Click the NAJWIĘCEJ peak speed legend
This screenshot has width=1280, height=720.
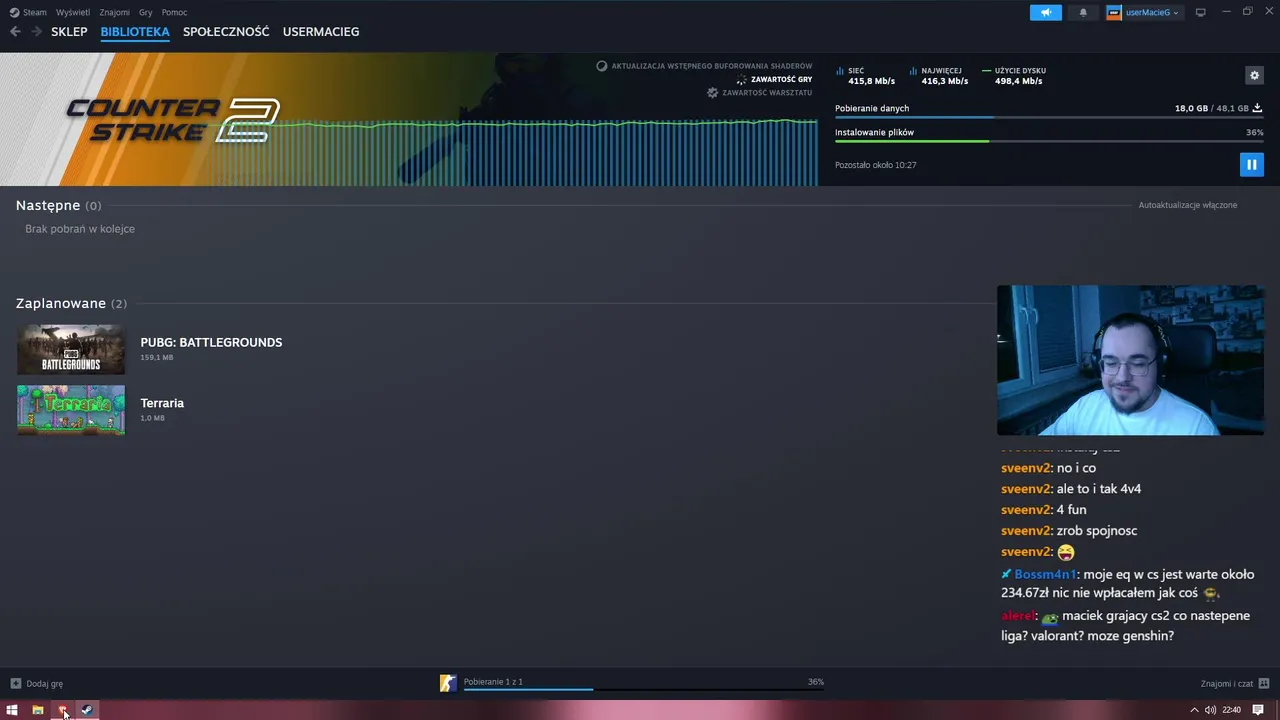point(939,76)
